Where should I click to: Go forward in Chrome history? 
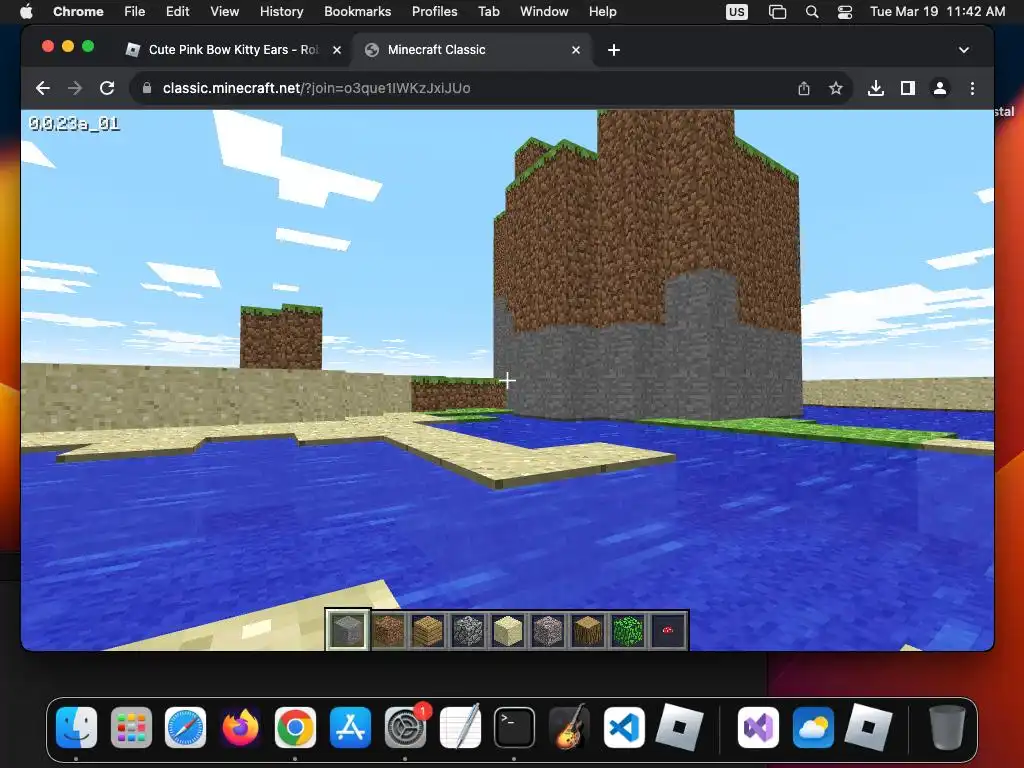pos(75,88)
